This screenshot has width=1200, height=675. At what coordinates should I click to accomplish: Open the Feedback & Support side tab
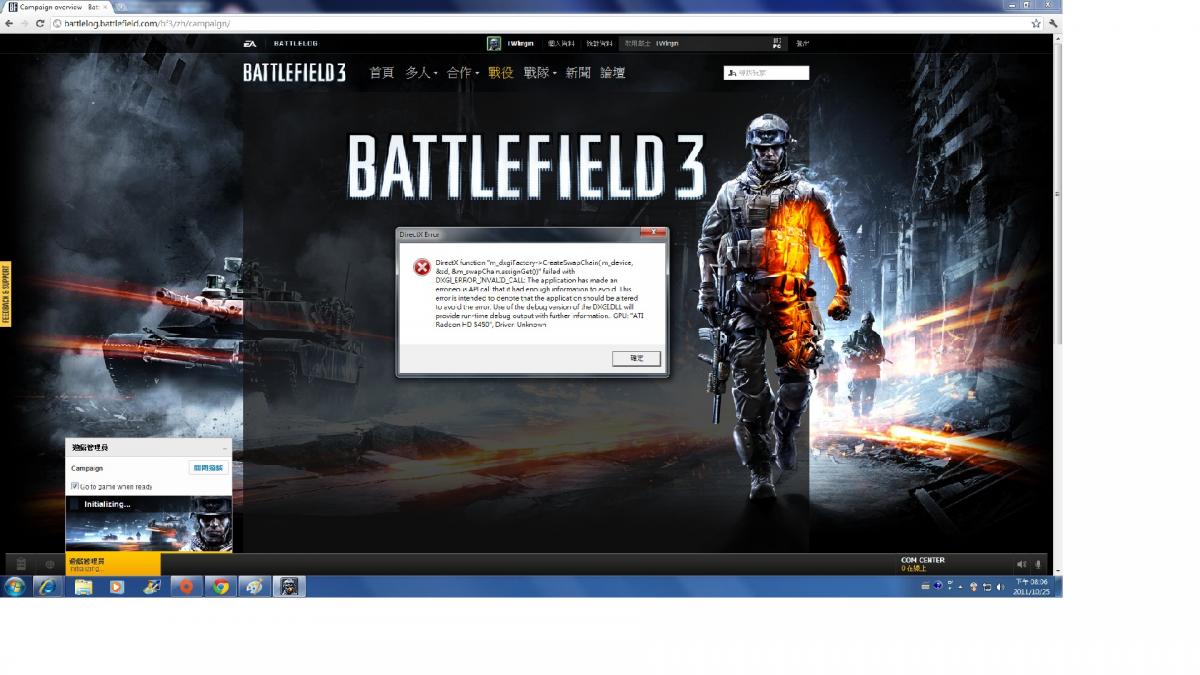point(5,294)
